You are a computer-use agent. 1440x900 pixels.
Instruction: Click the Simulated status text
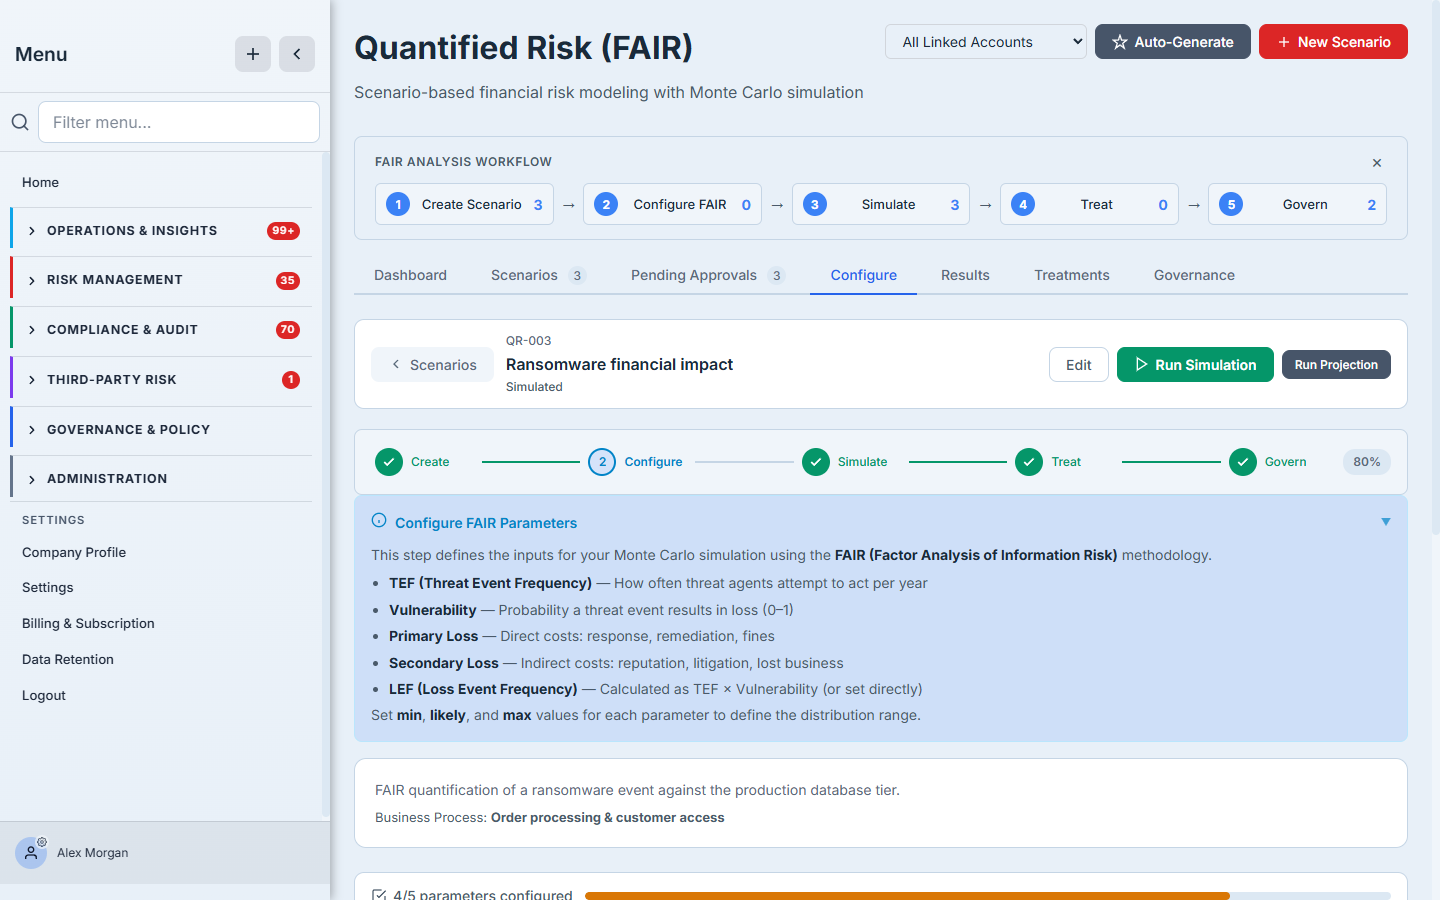534,387
